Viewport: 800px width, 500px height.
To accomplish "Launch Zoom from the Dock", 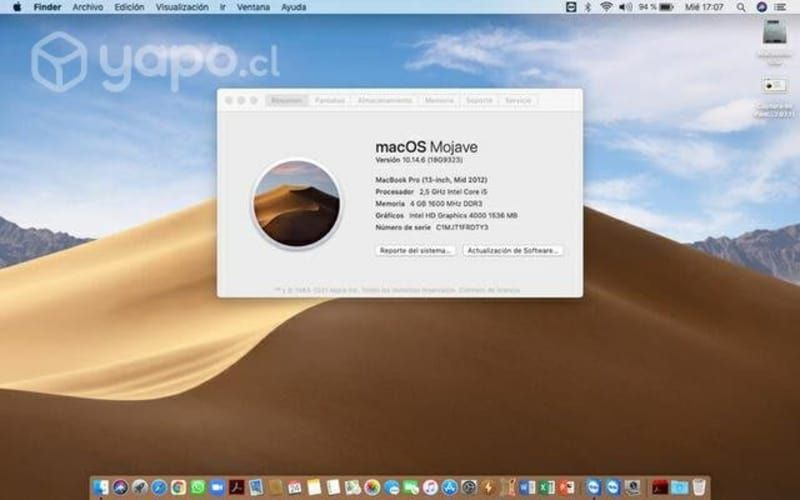I will 217,487.
